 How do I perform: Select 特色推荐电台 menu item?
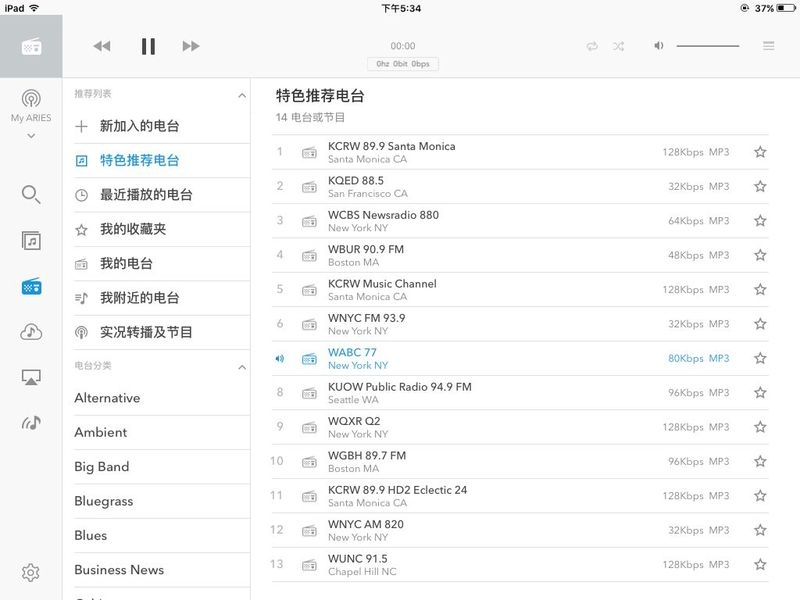pyautogui.click(x=162, y=161)
